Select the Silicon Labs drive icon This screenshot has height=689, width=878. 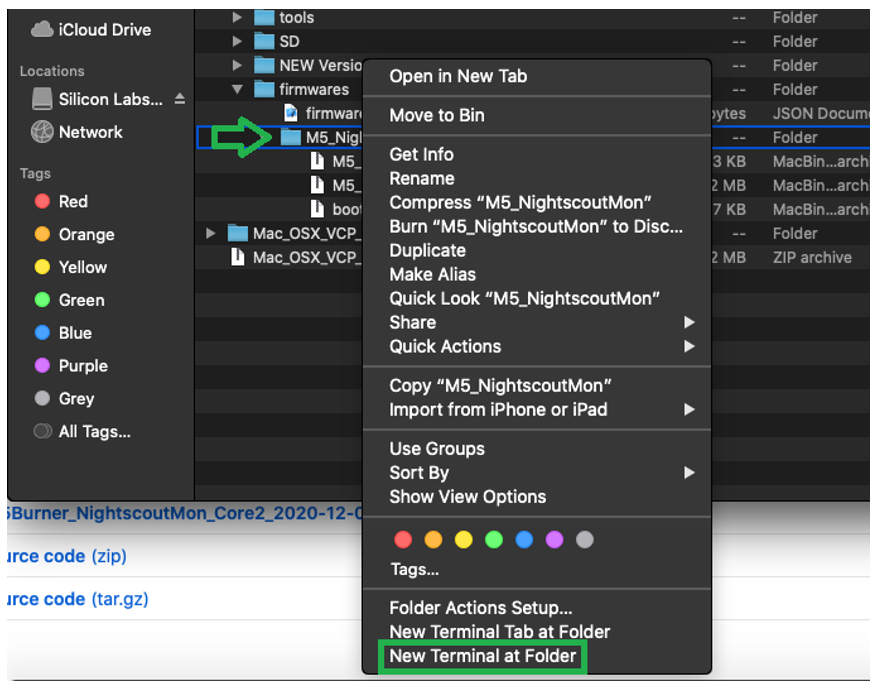tap(42, 99)
